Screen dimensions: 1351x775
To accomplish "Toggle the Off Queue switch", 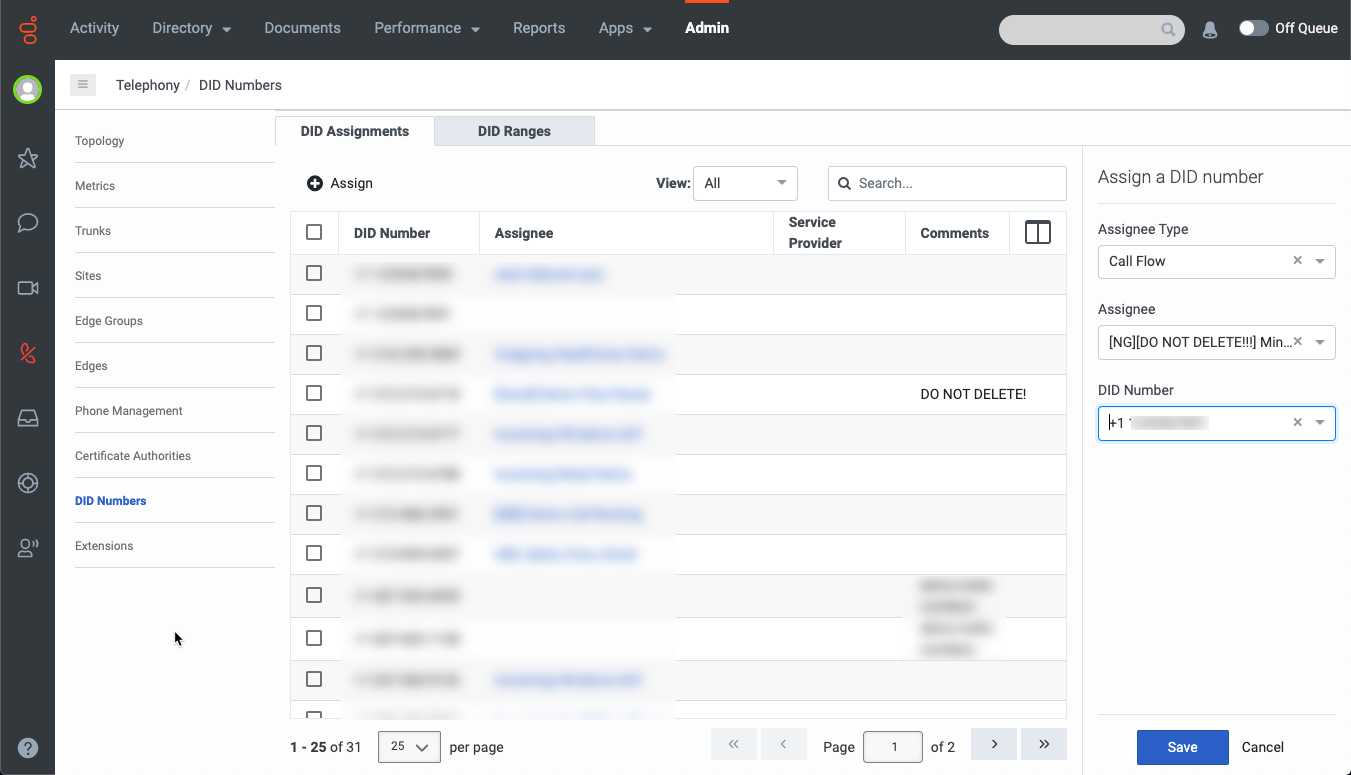I will coord(1253,28).
